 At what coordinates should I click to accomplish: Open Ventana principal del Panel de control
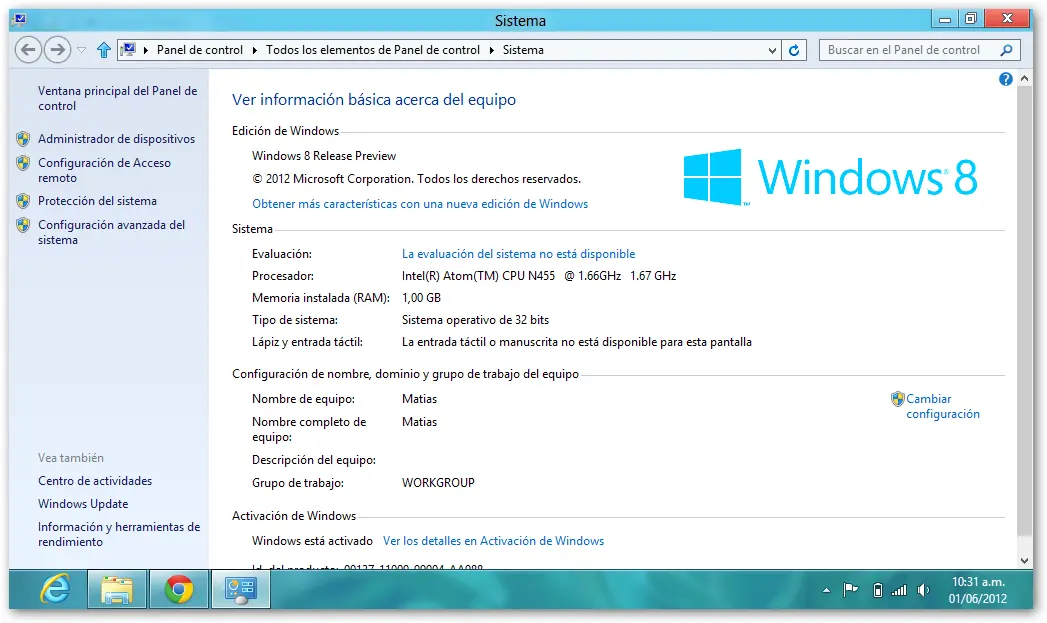(118, 98)
